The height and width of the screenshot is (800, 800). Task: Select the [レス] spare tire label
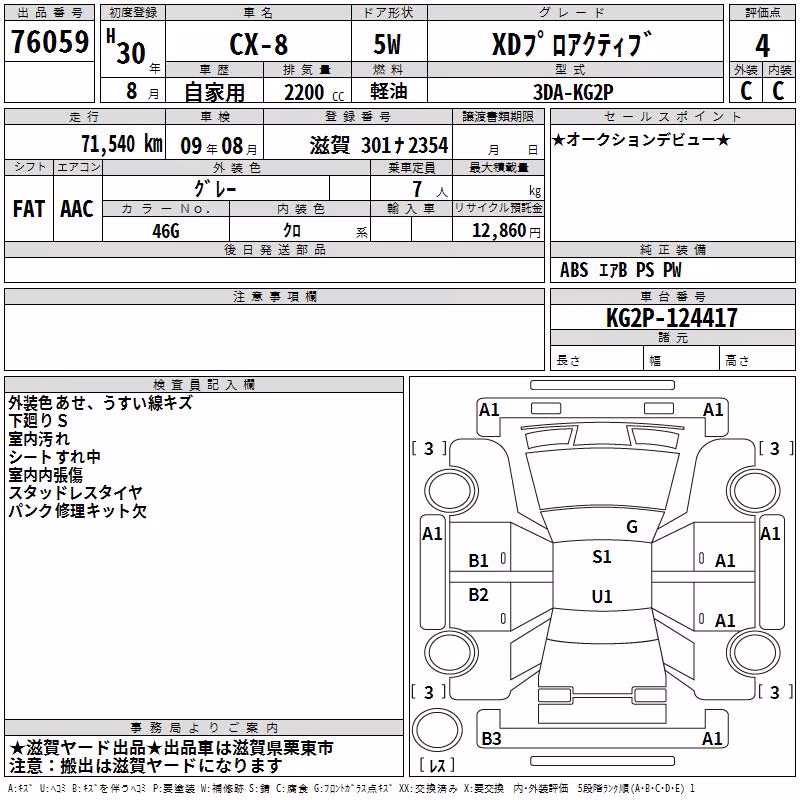click(437, 765)
